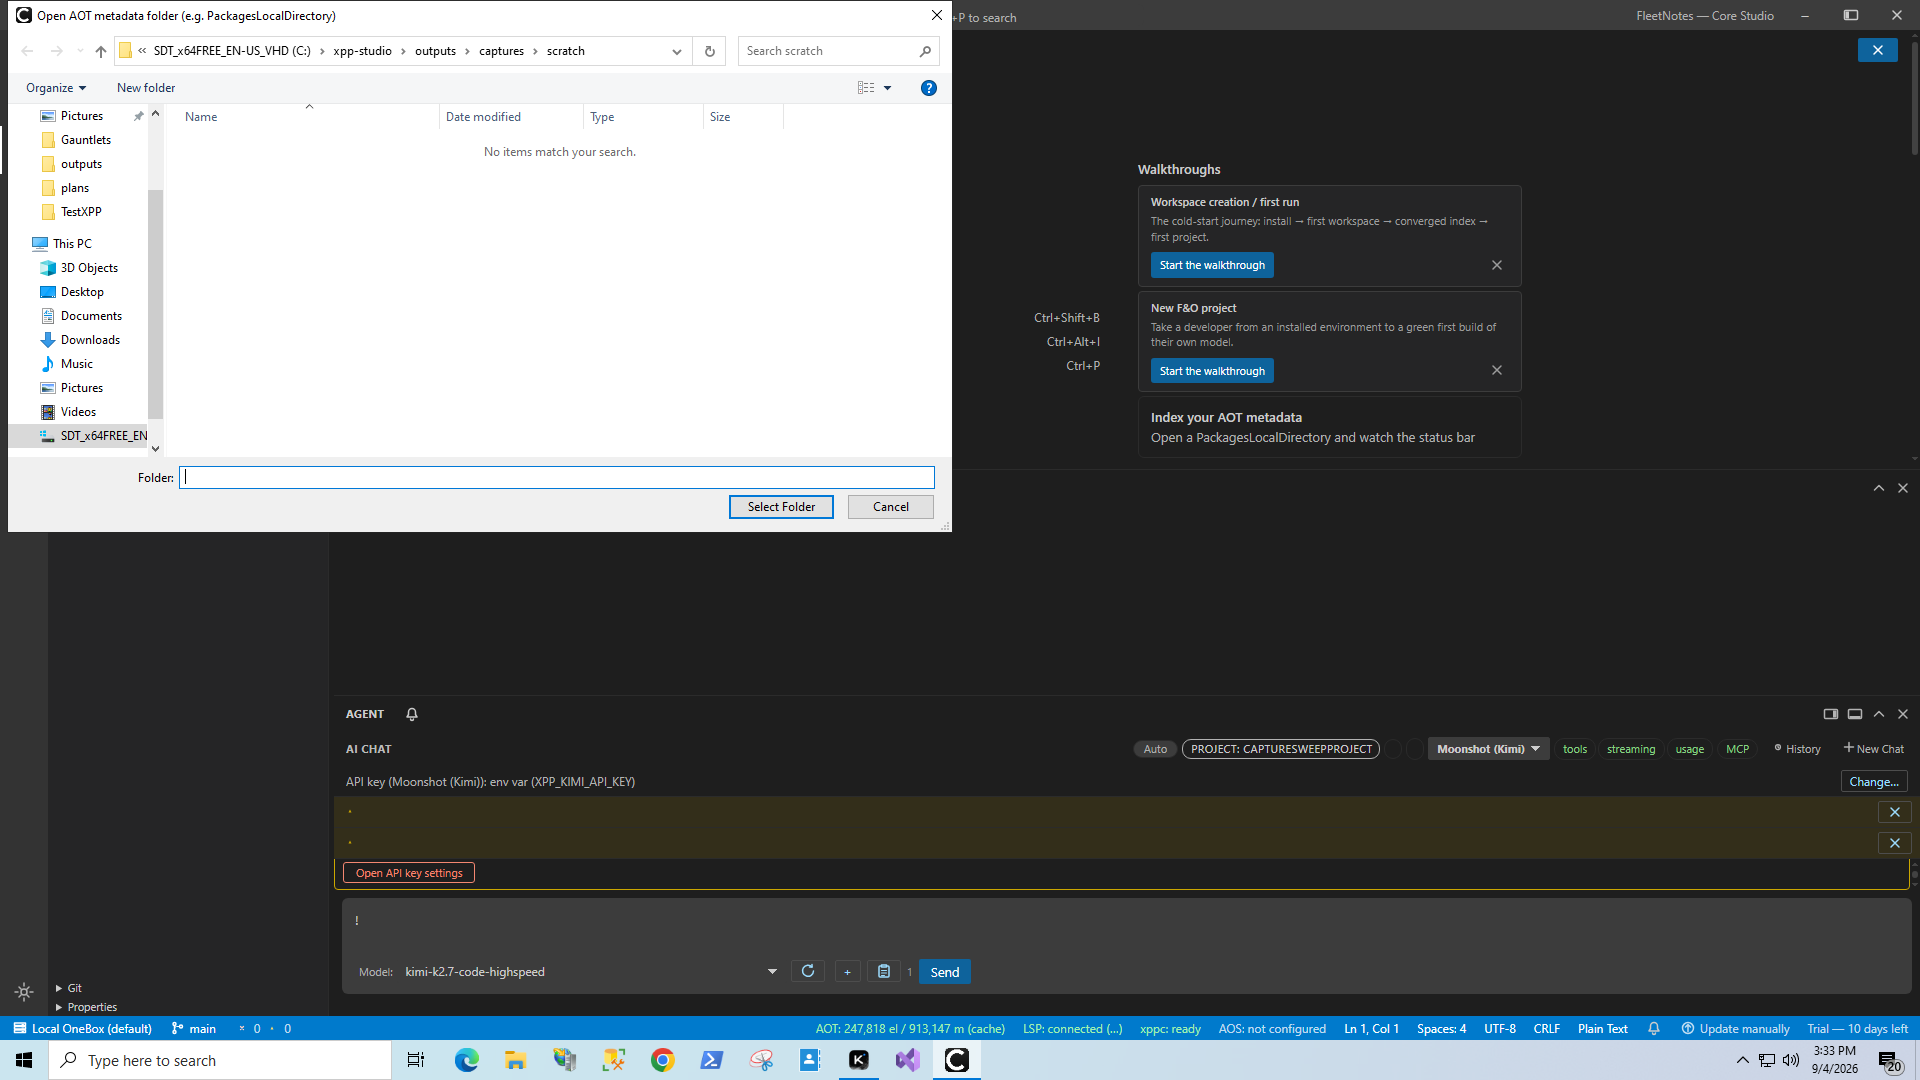This screenshot has width=1920, height=1080.
Task: Toggle the Auto mode pill in AI Chat
Action: [x=1155, y=749]
